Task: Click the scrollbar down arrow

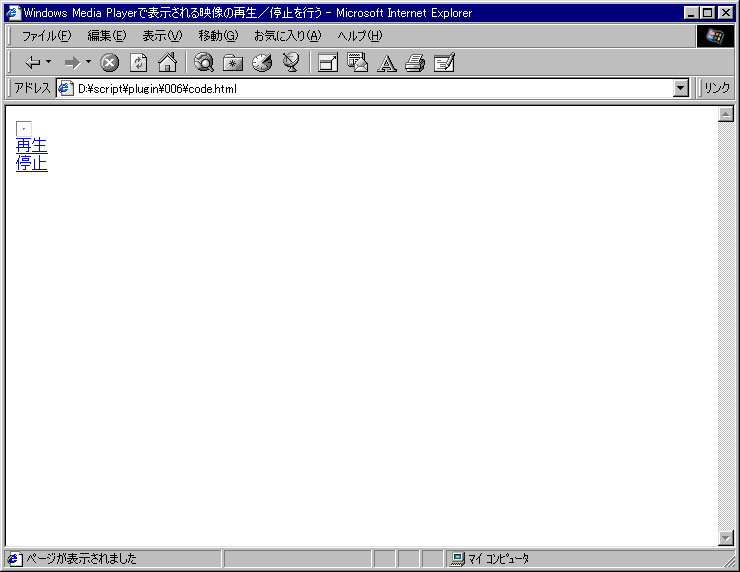Action: (x=726, y=538)
